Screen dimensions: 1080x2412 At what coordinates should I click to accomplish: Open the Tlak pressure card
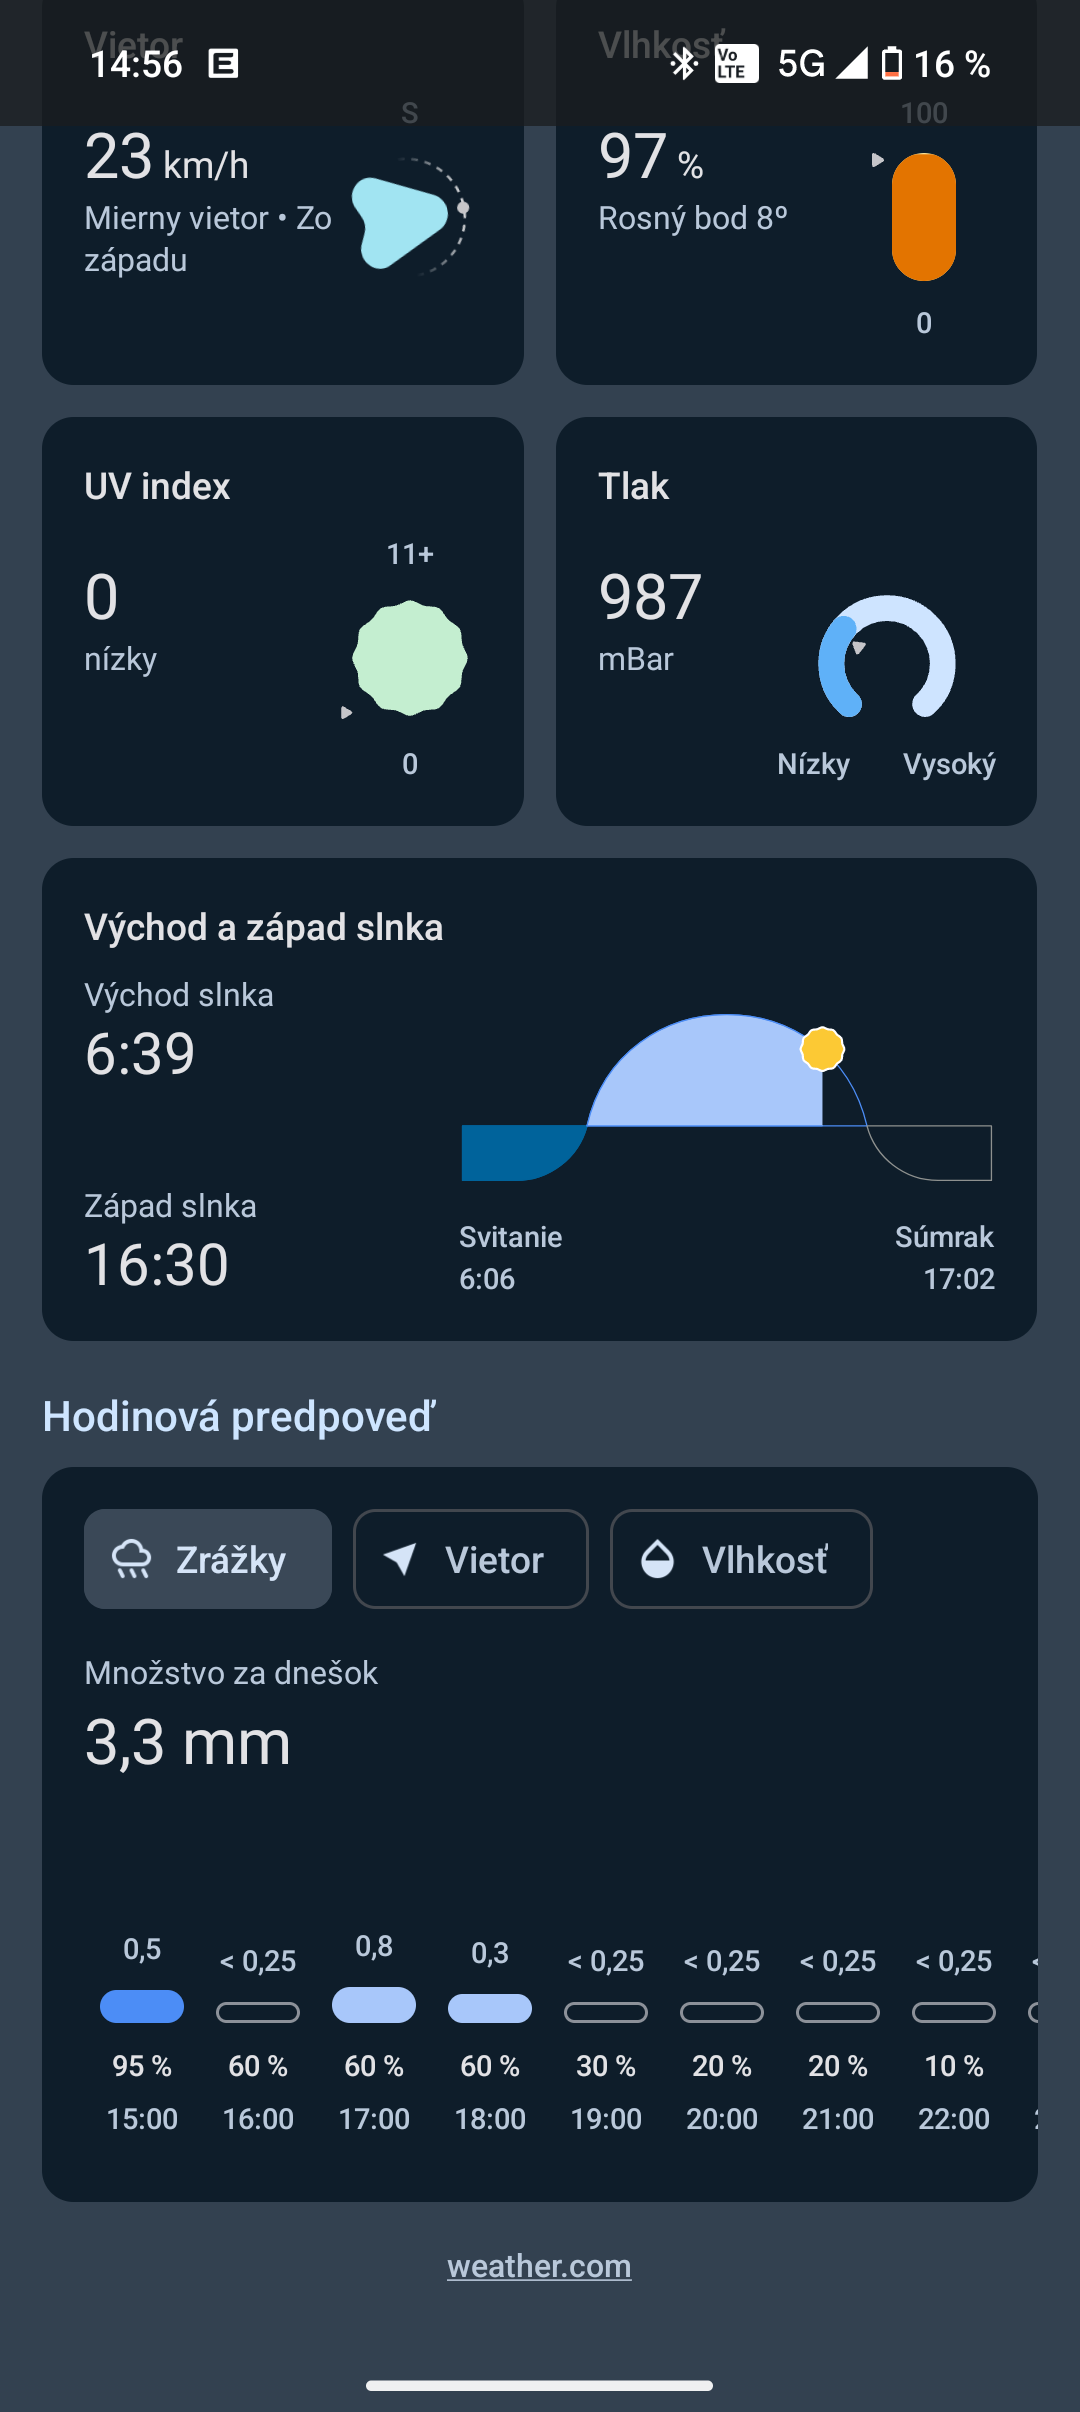point(796,621)
